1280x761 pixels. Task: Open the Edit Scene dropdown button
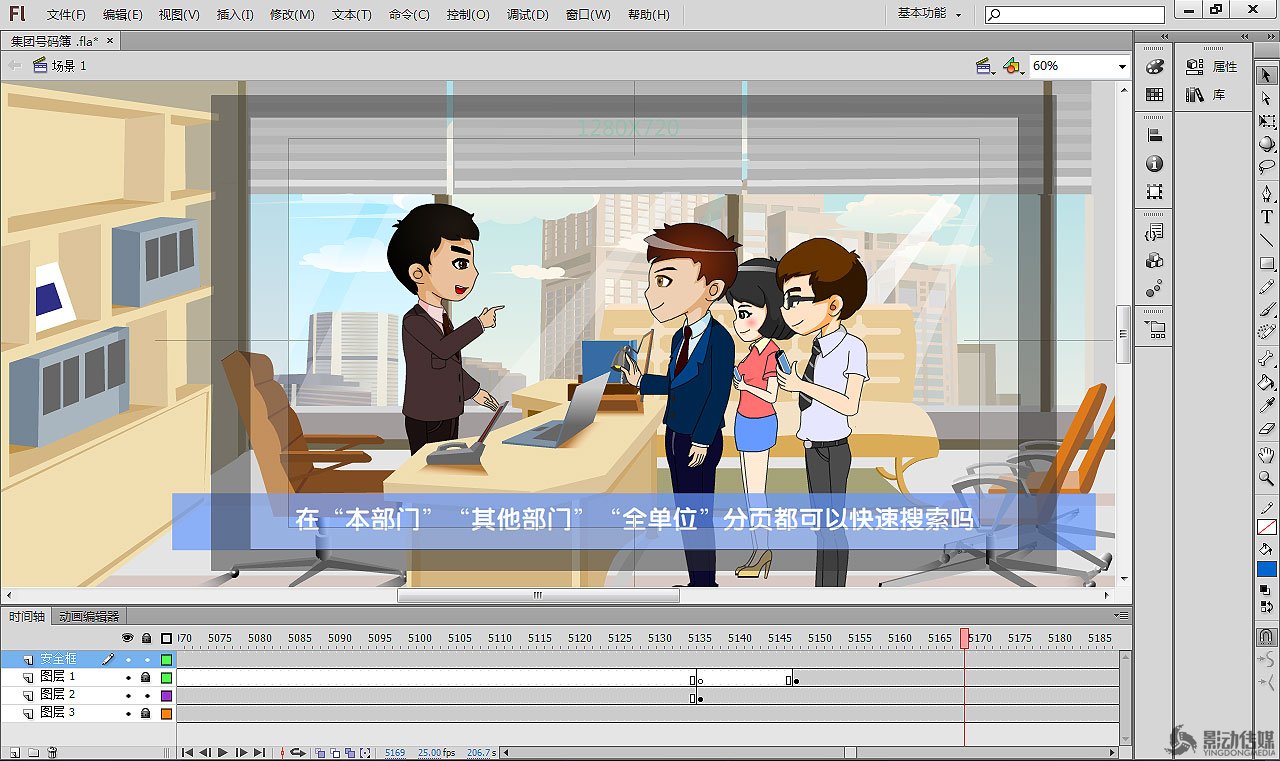(985, 66)
